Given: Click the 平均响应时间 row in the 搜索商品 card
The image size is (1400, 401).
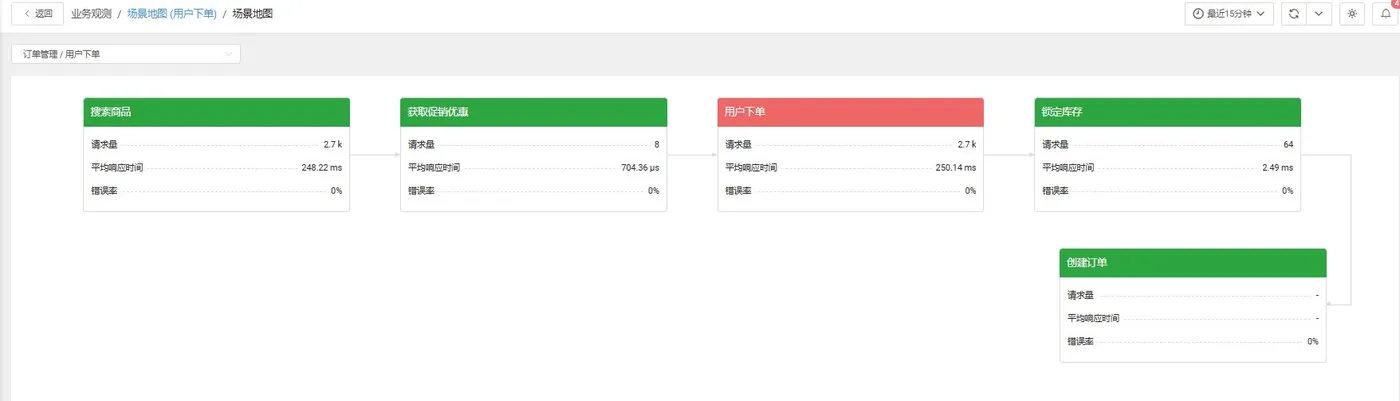Looking at the screenshot, I should coord(216,168).
